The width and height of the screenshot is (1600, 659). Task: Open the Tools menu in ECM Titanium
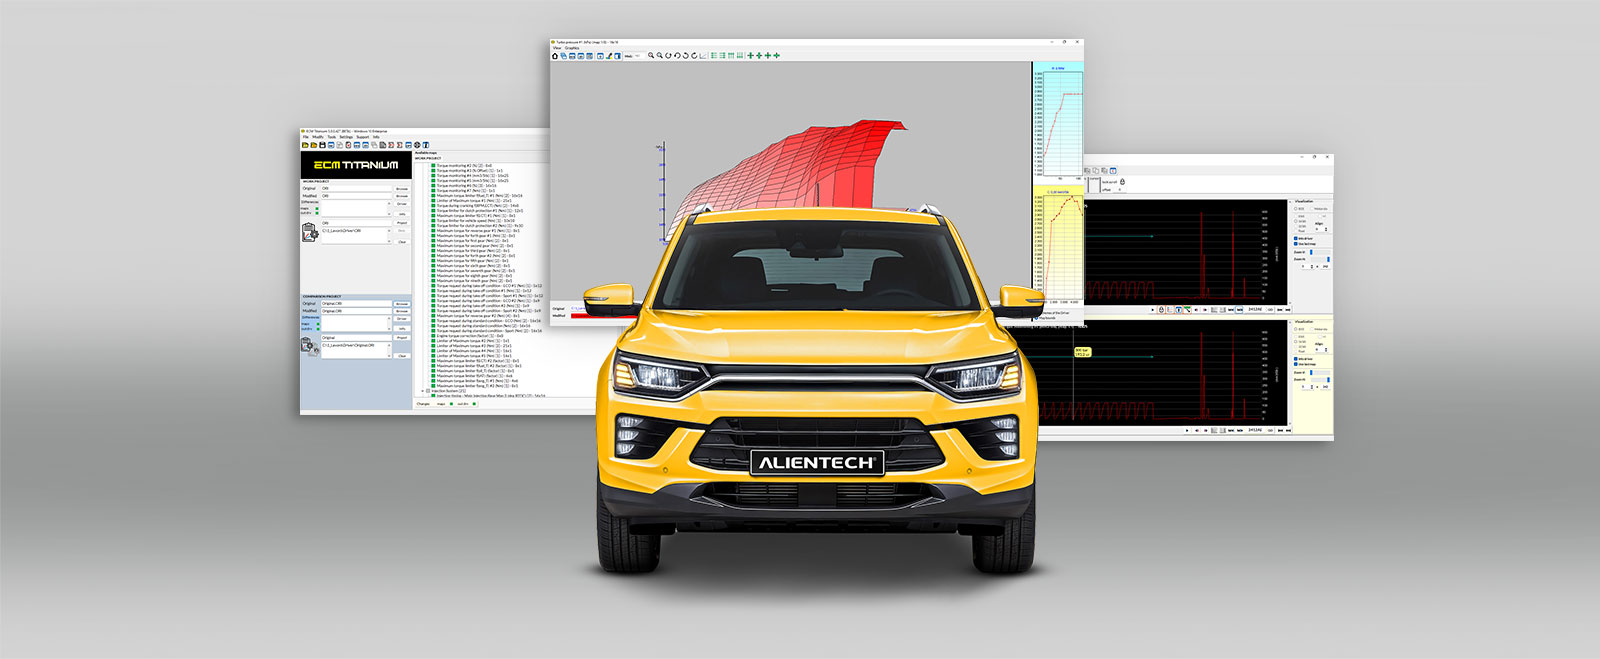(332, 137)
